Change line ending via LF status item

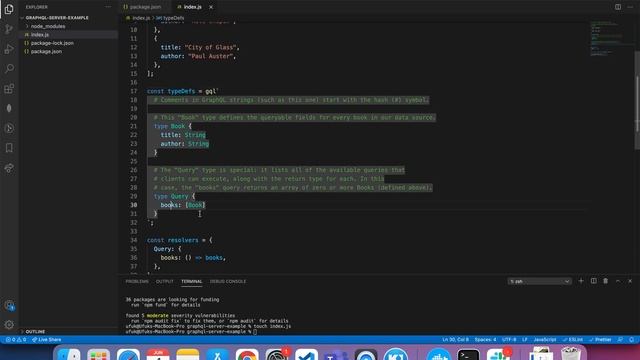point(525,340)
